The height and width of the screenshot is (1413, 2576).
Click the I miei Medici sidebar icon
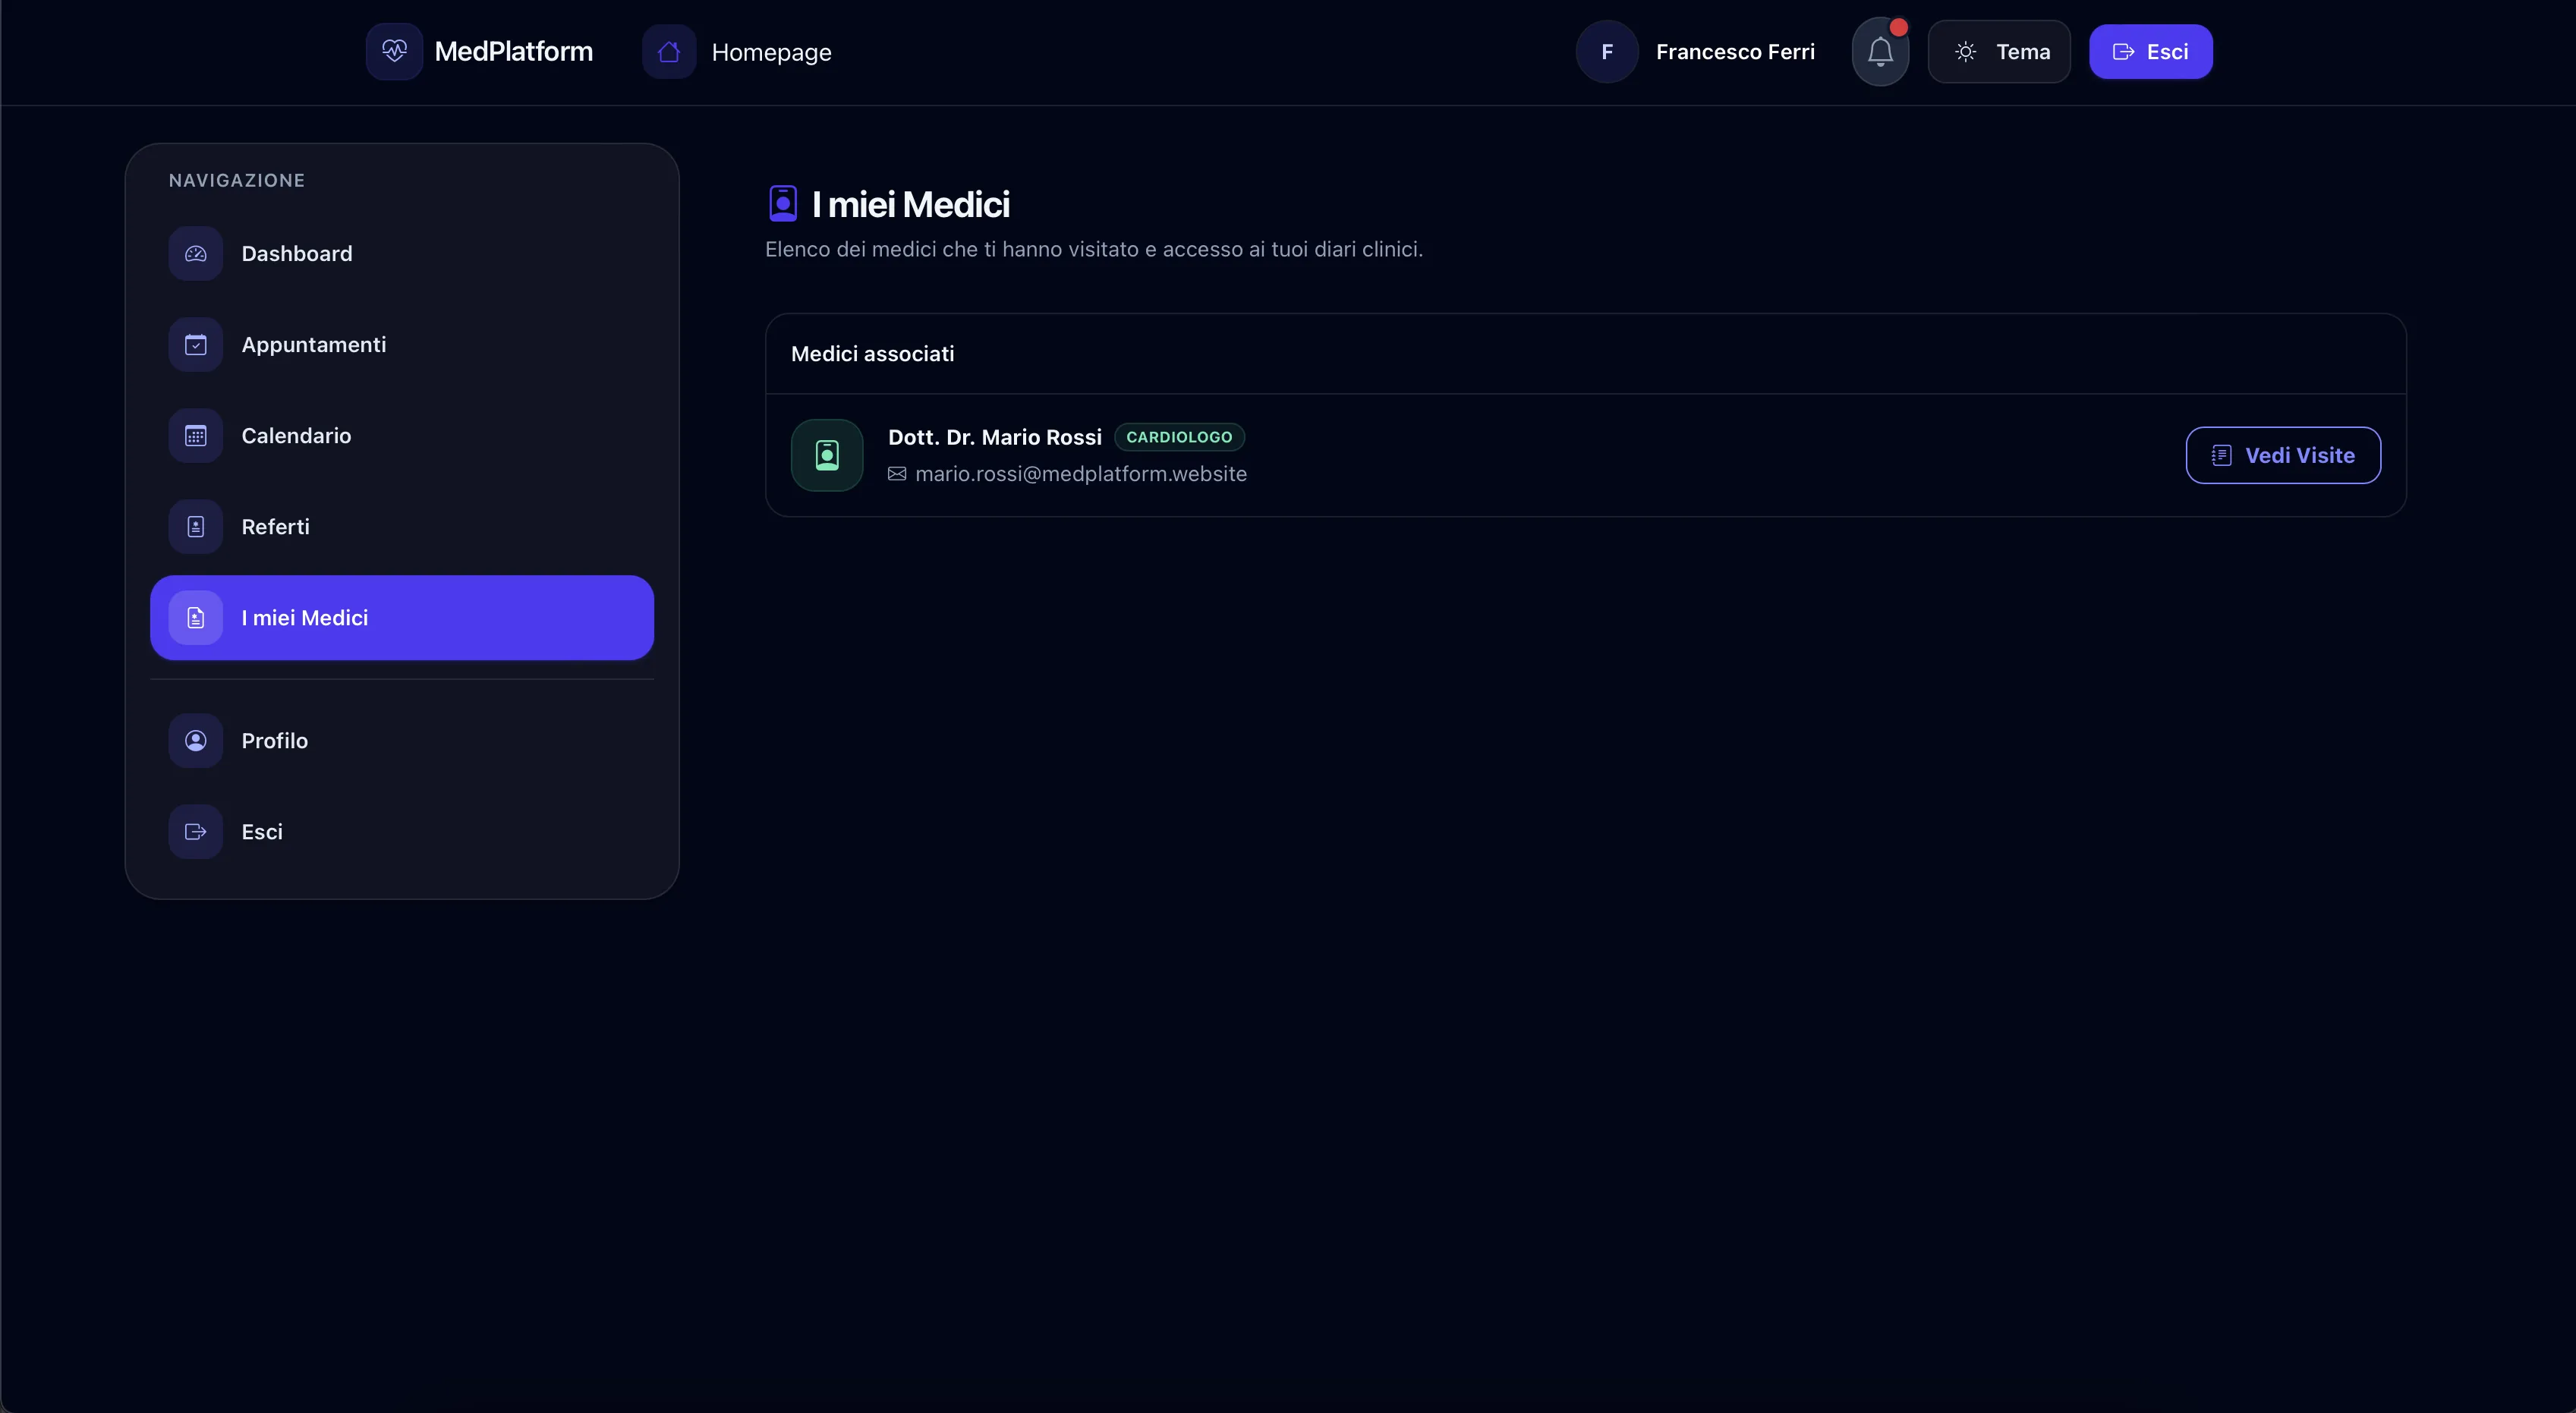[x=196, y=618]
